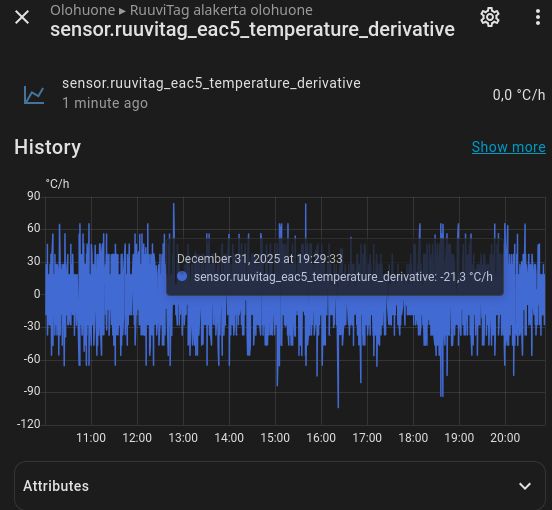
Task: Click RuuviTag alakerta olohuone breadcrumb
Action: tap(221, 10)
